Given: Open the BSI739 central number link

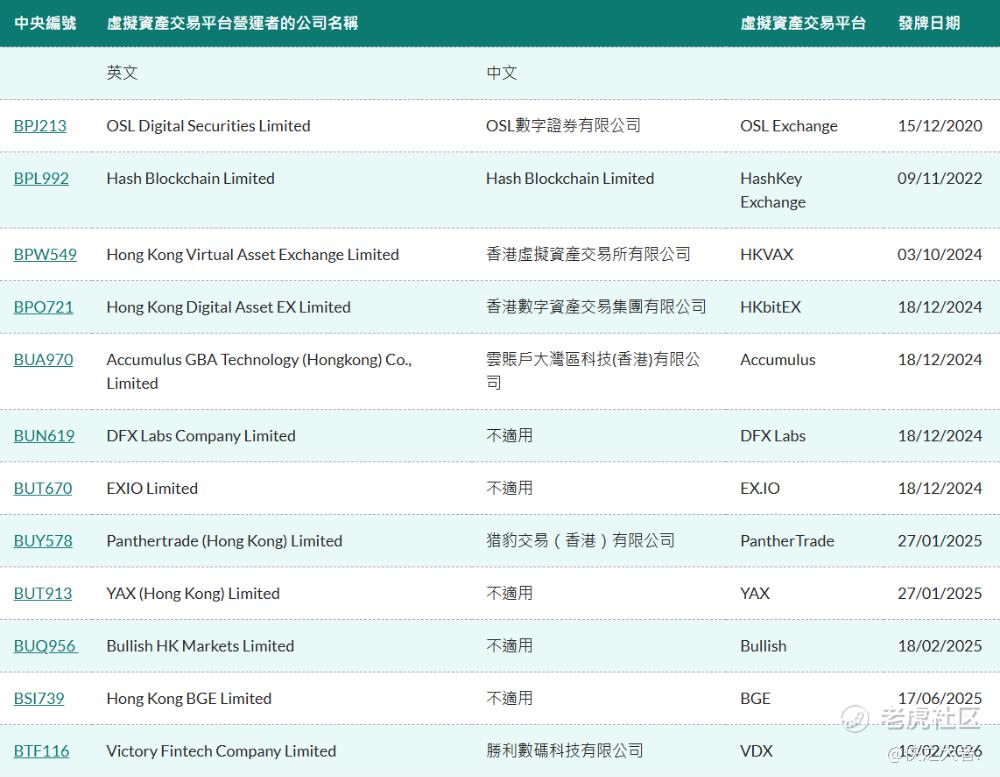Looking at the screenshot, I should (39, 699).
